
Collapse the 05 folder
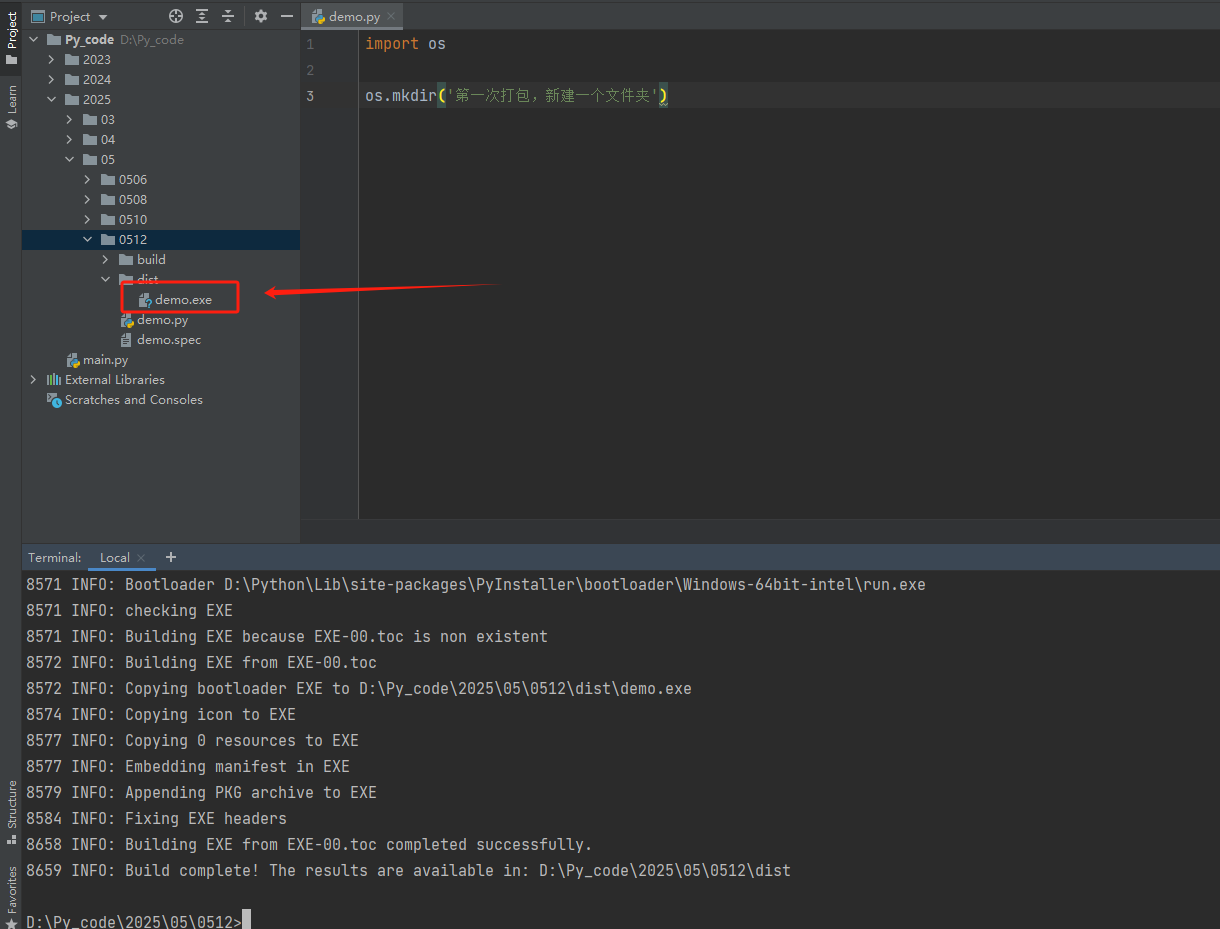(x=69, y=160)
